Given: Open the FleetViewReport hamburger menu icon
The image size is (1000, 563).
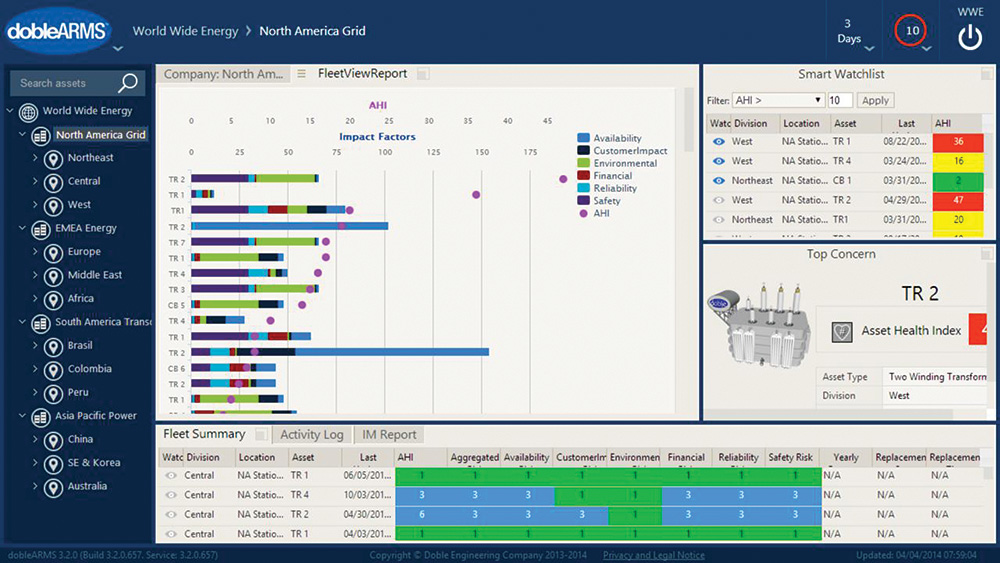Looking at the screenshot, I should (302, 74).
